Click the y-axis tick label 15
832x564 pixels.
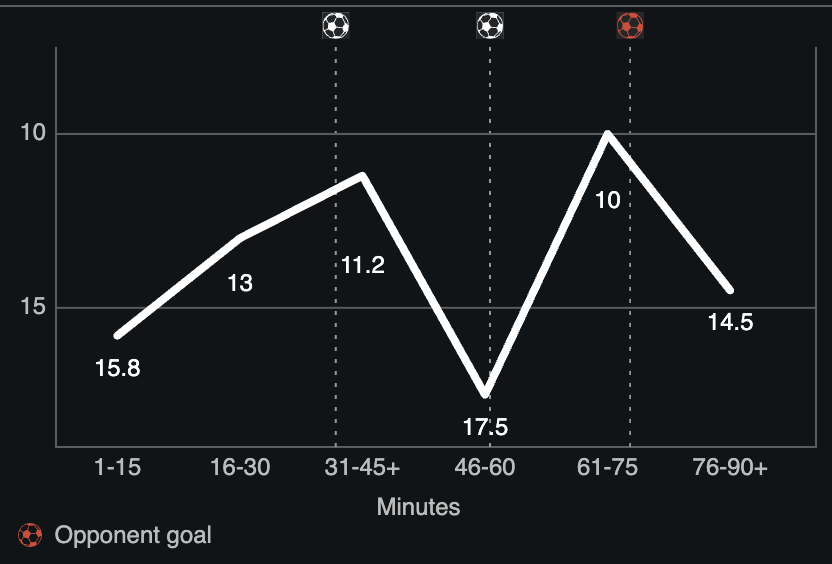pos(33,307)
